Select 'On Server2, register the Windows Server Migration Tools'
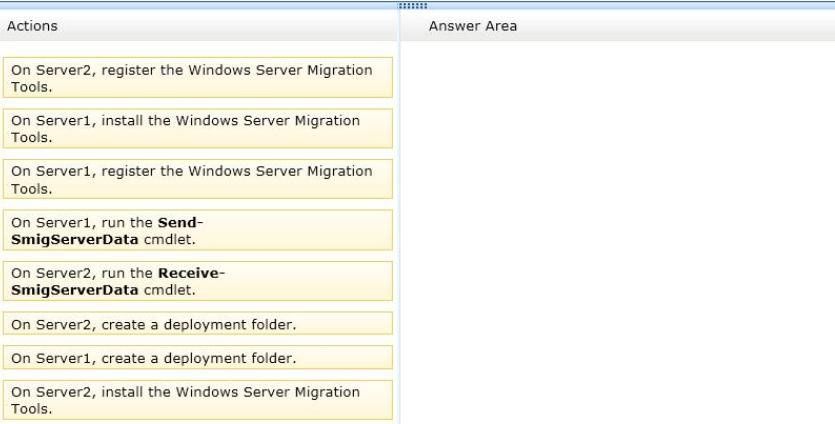This screenshot has height=424, width=835. coord(198,78)
